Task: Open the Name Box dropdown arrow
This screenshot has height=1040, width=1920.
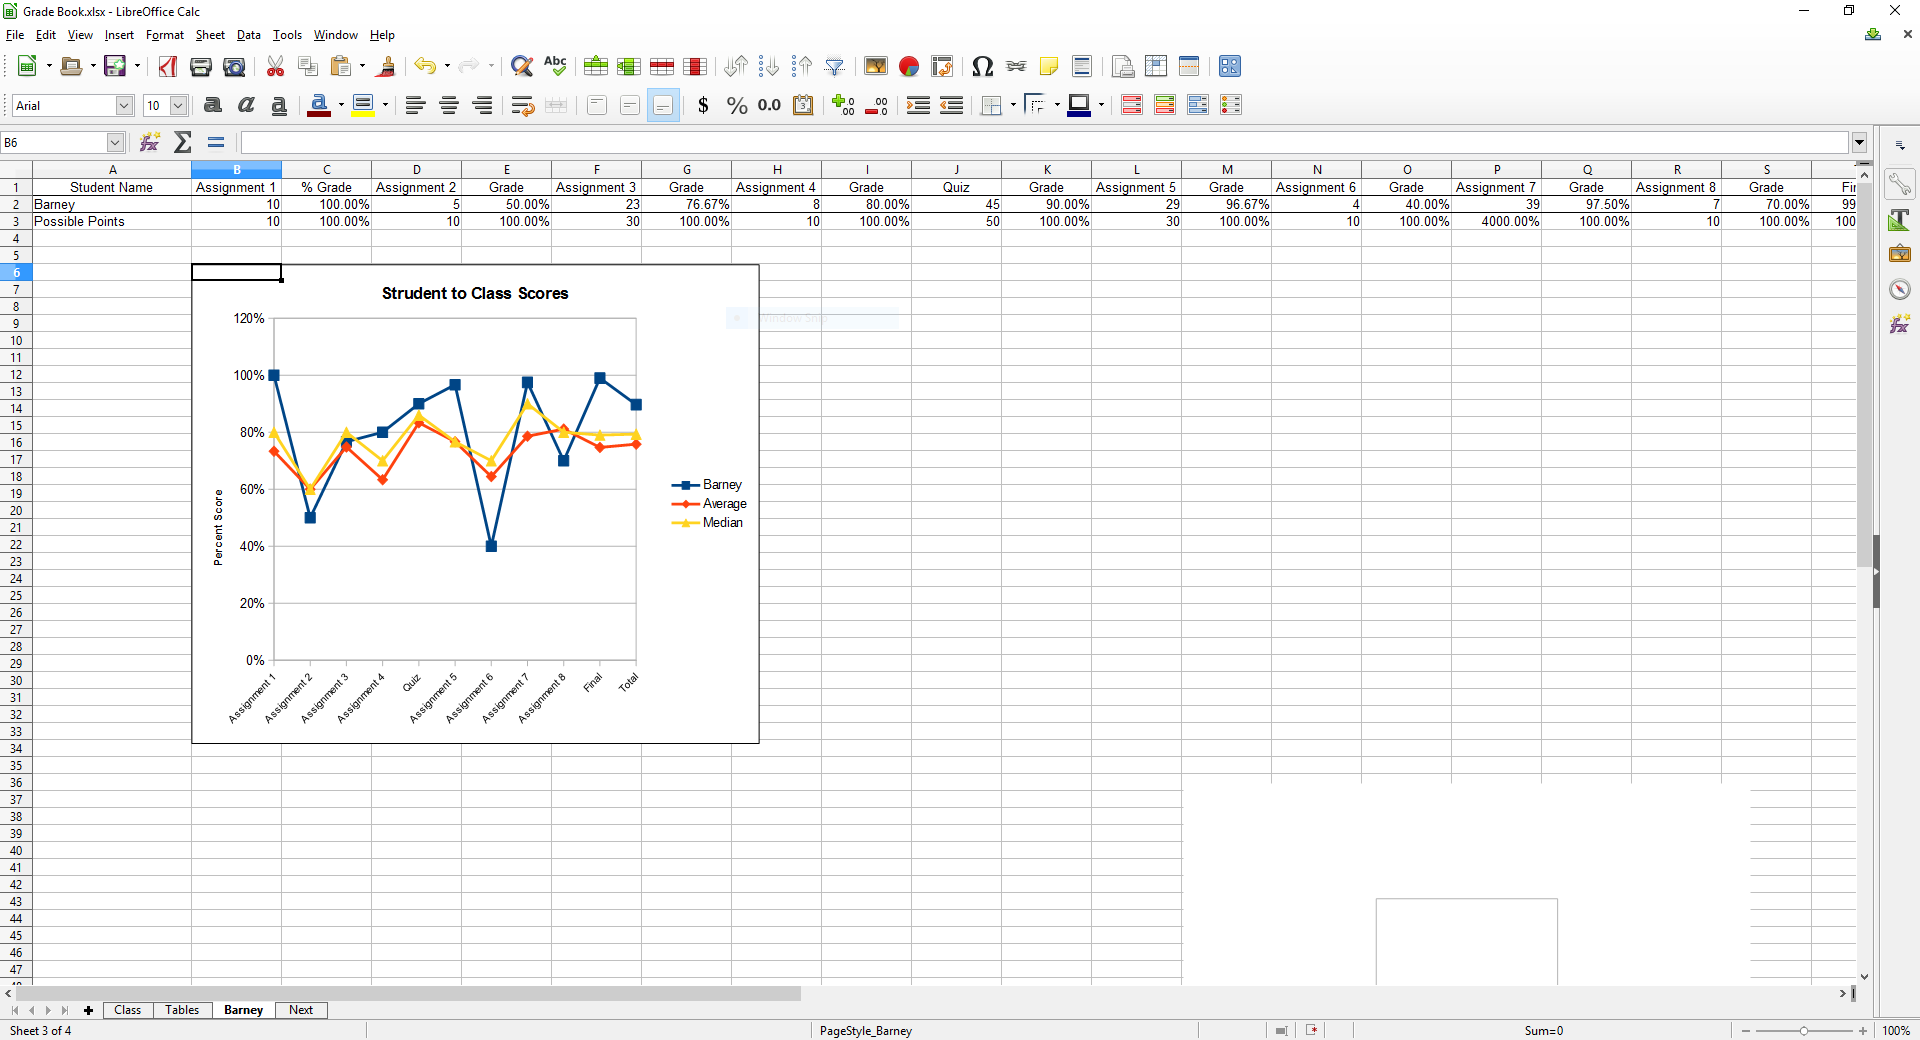Action: (115, 143)
